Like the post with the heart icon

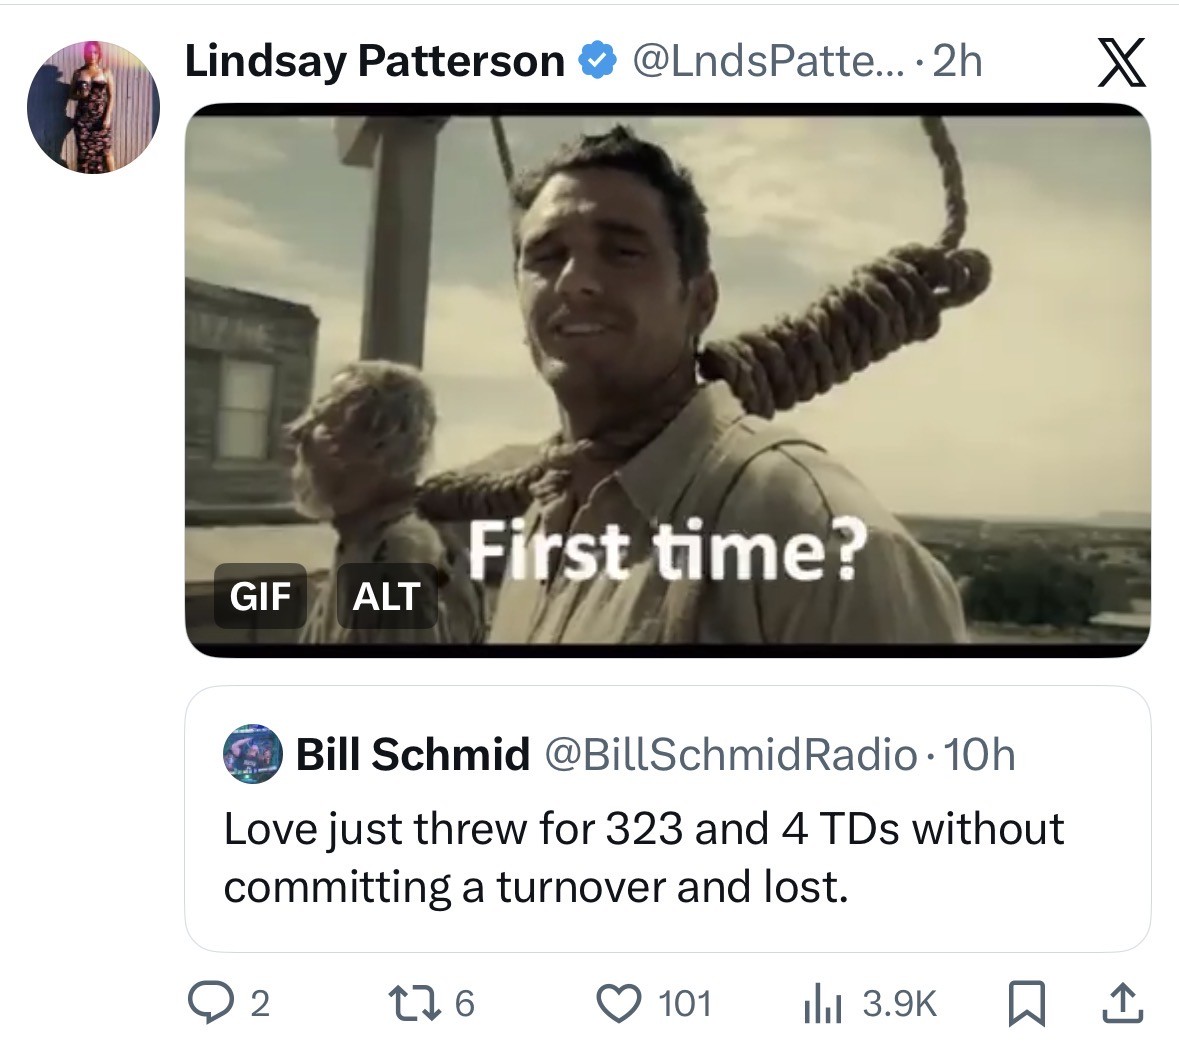pyautogui.click(x=618, y=1002)
